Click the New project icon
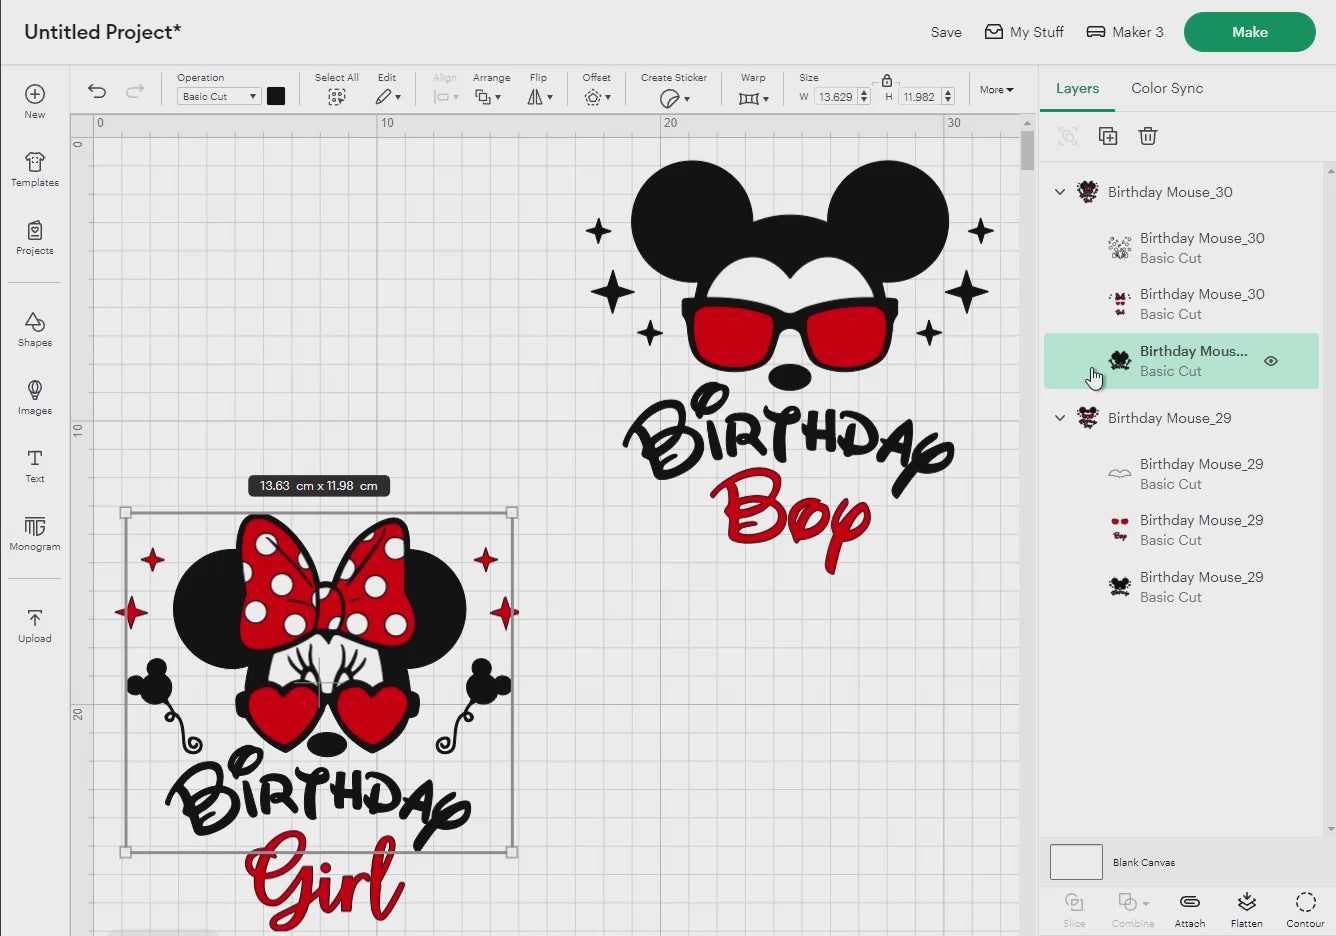Viewport: 1336px width, 936px height. pos(35,101)
